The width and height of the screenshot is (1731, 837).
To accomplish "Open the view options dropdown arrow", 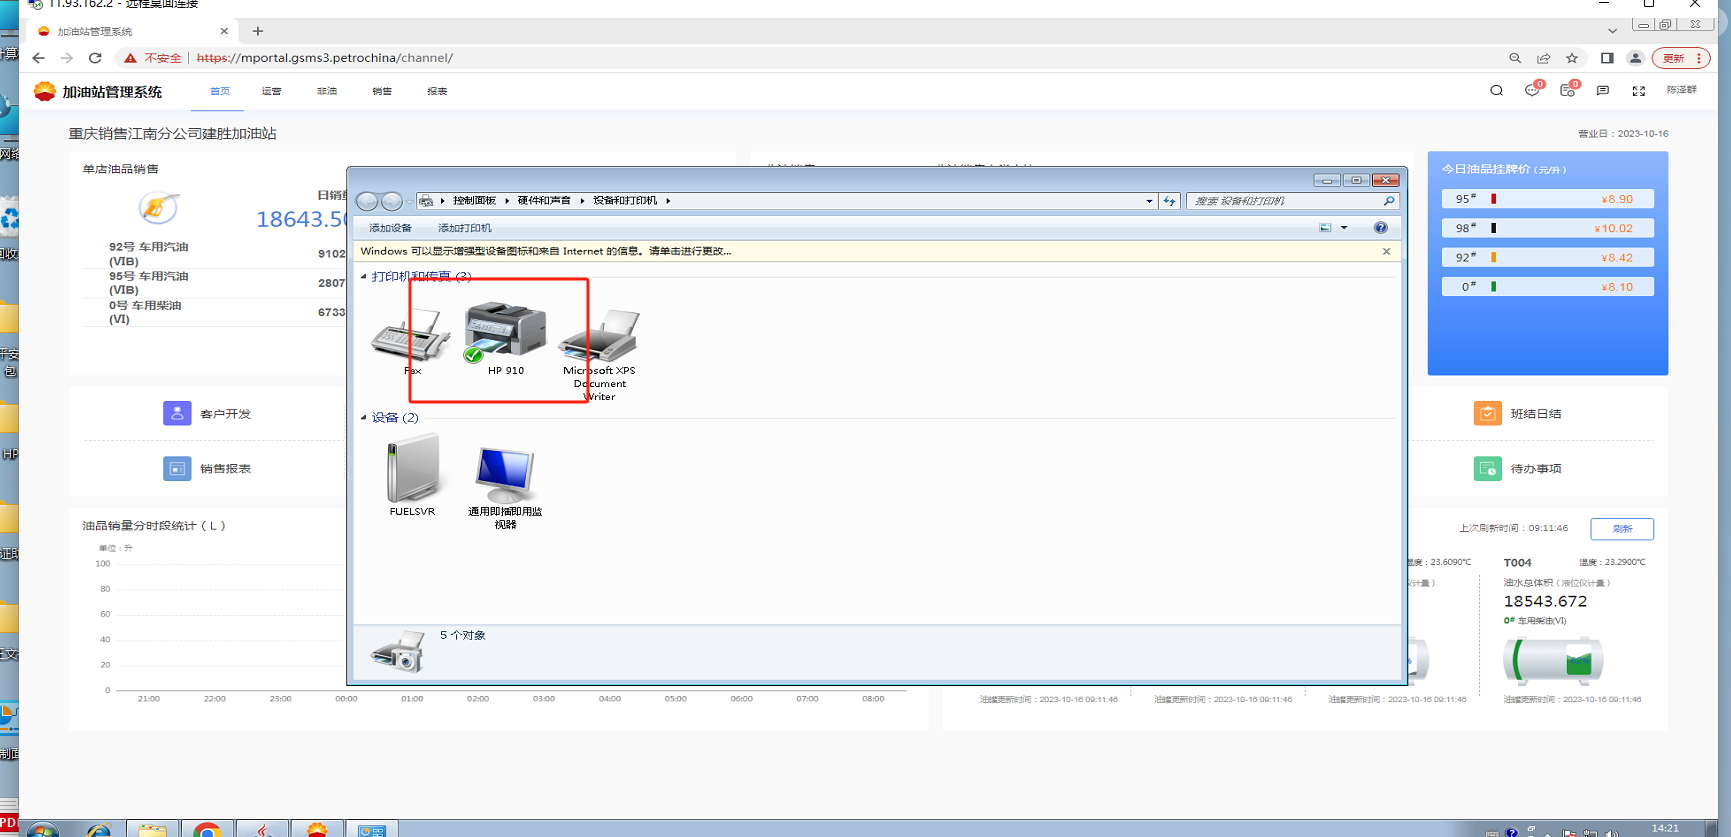I will pos(1344,228).
